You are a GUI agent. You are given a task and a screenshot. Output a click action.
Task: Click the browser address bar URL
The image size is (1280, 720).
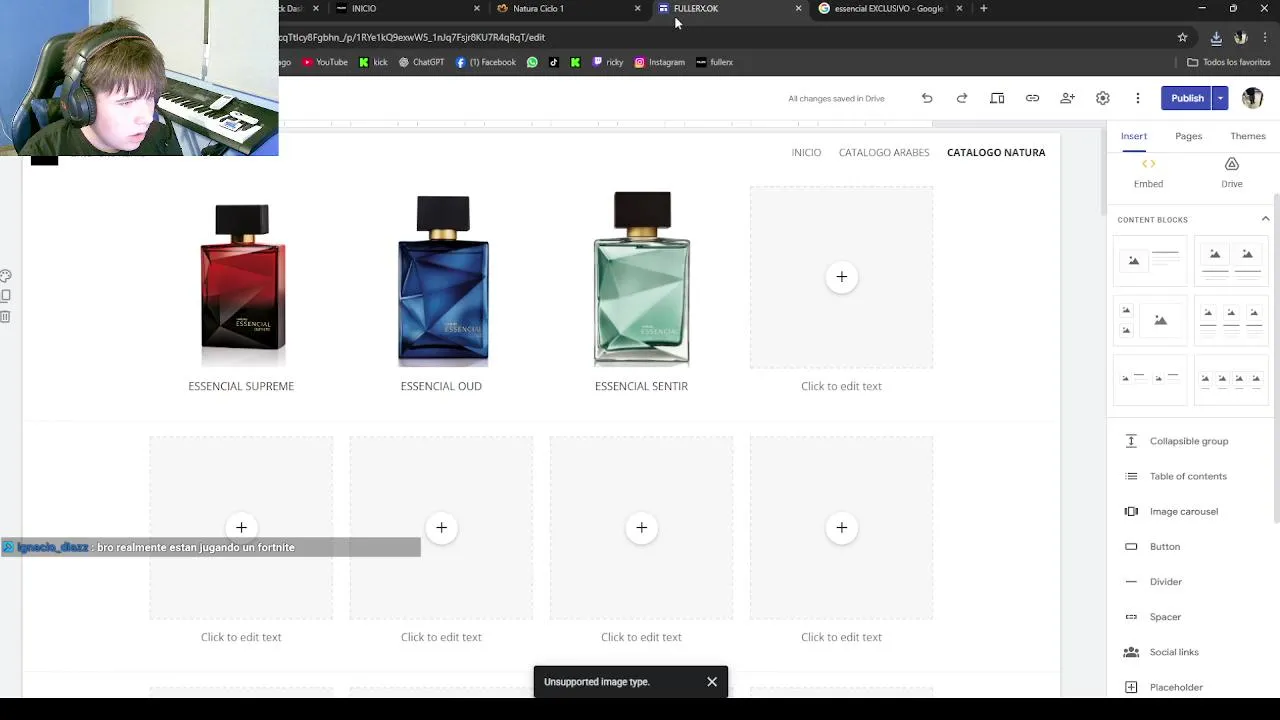[x=412, y=37]
